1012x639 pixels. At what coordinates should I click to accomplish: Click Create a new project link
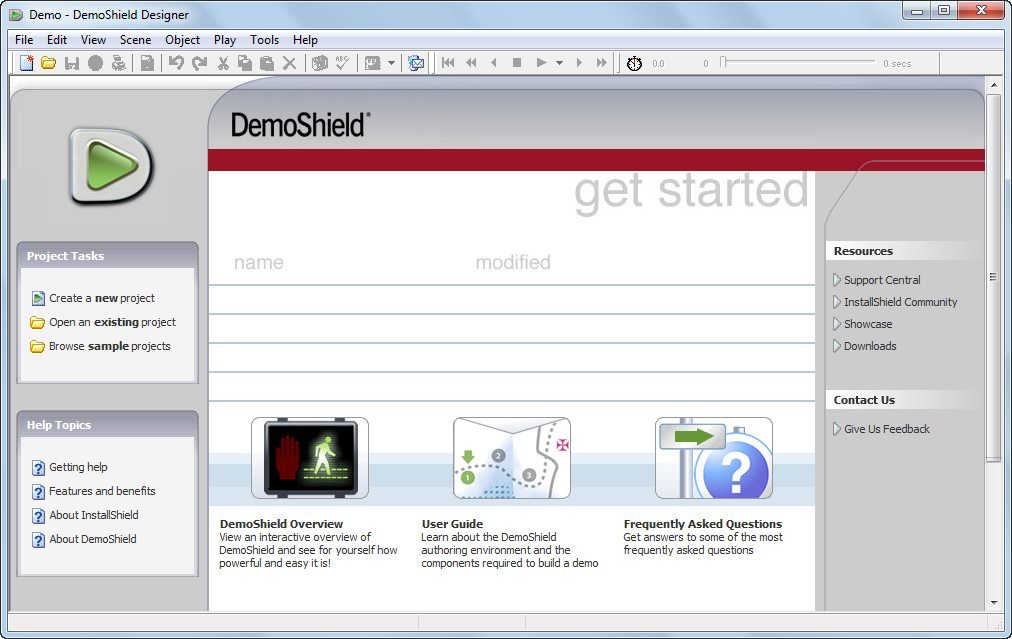tap(102, 298)
